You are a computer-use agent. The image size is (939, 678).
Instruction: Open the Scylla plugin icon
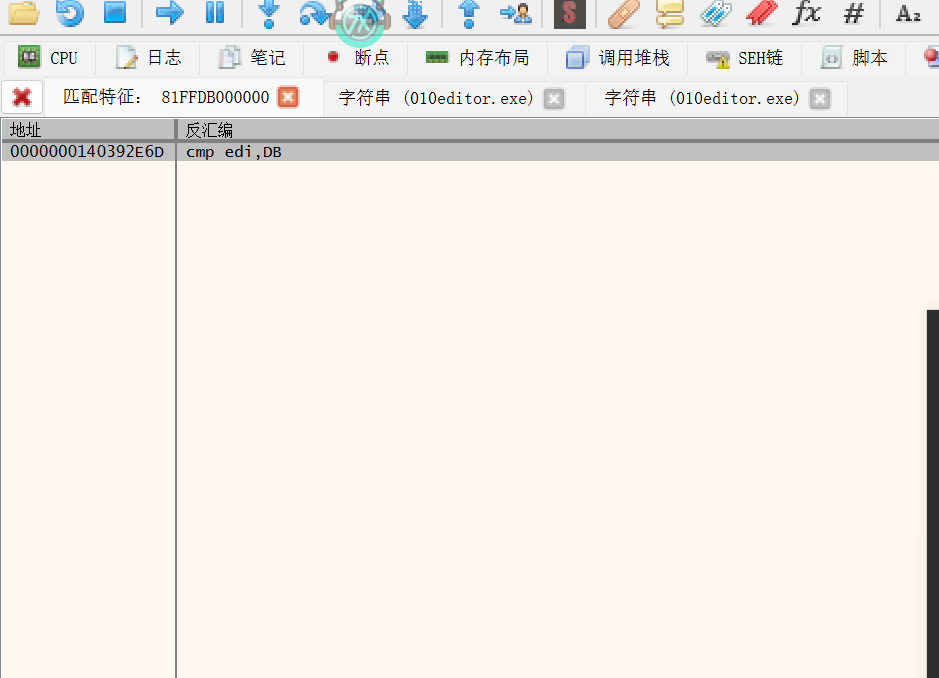coord(569,13)
